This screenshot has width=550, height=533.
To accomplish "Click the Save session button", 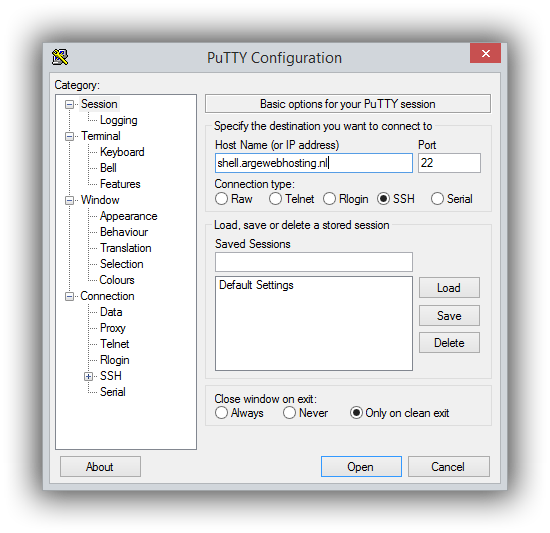I will pos(449,316).
